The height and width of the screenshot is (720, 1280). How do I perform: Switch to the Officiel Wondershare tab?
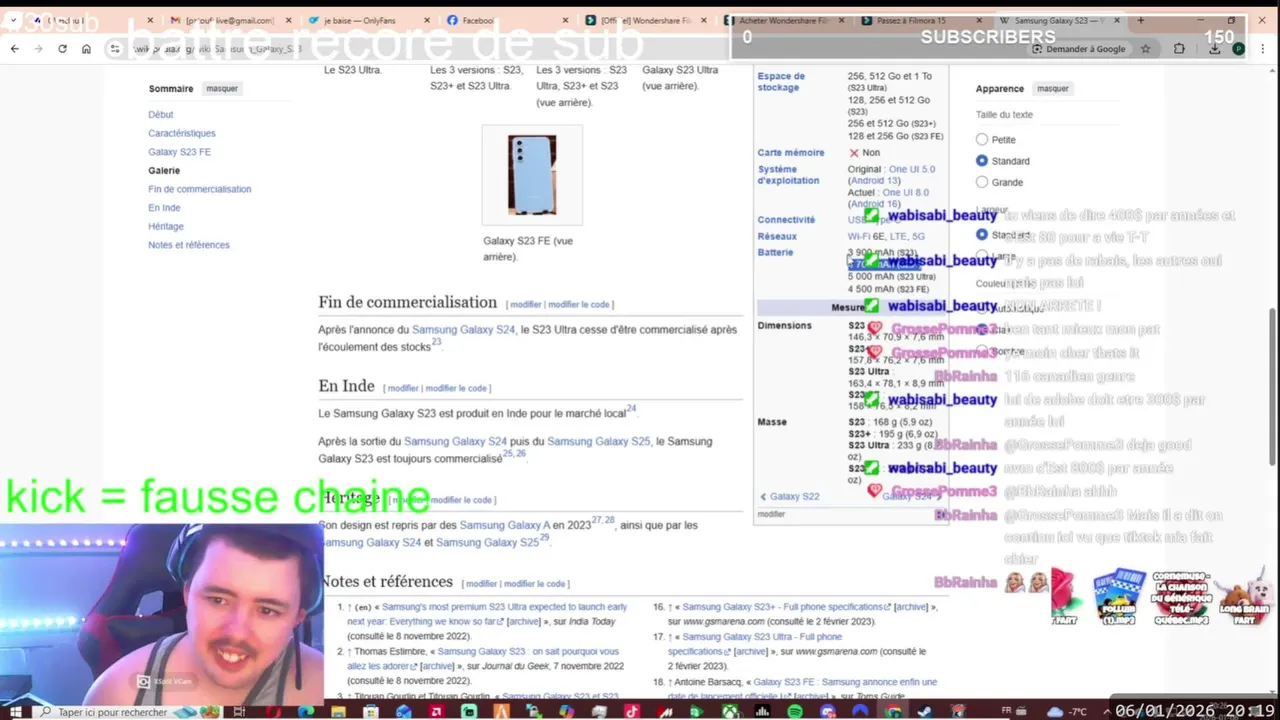[644, 20]
